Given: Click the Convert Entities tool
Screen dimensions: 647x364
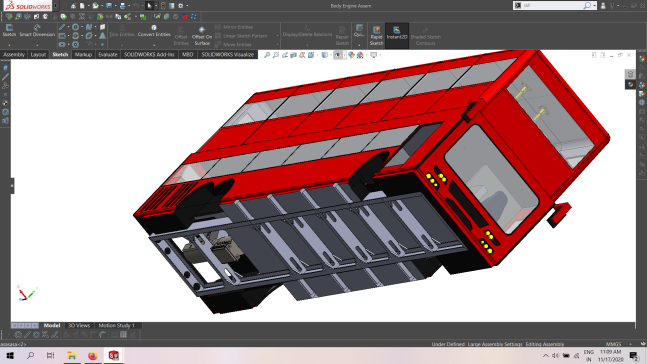Looking at the screenshot, I should tap(154, 31).
